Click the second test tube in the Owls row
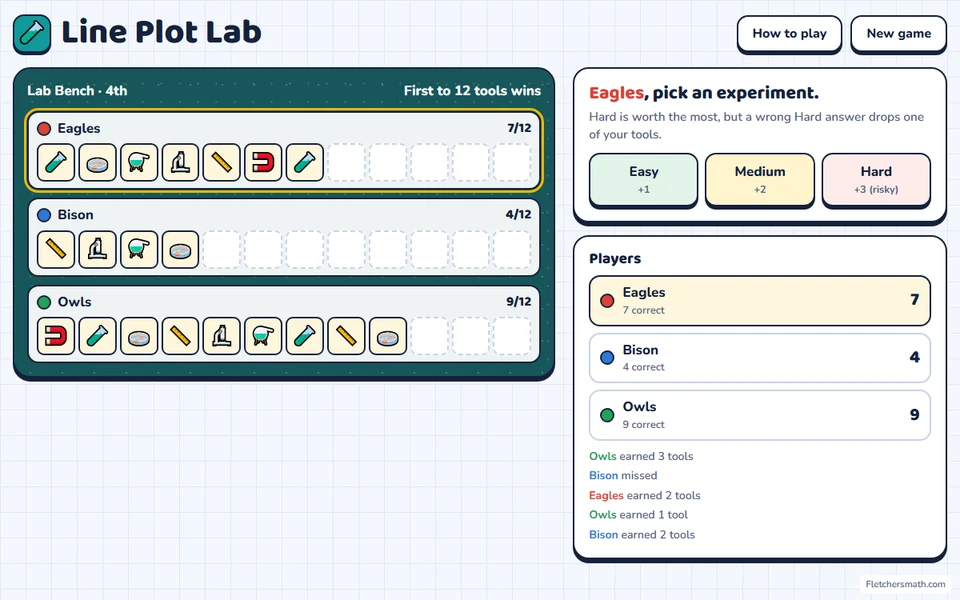 [x=304, y=336]
